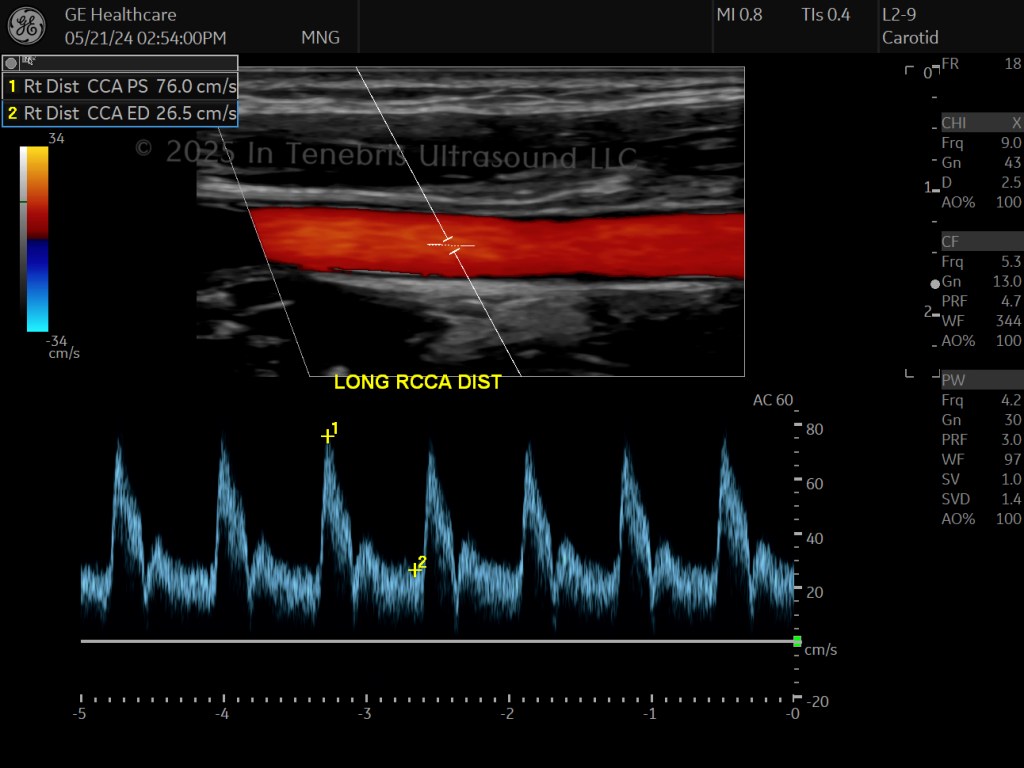
Task: Select the CHI parameters header
Action: [982, 123]
